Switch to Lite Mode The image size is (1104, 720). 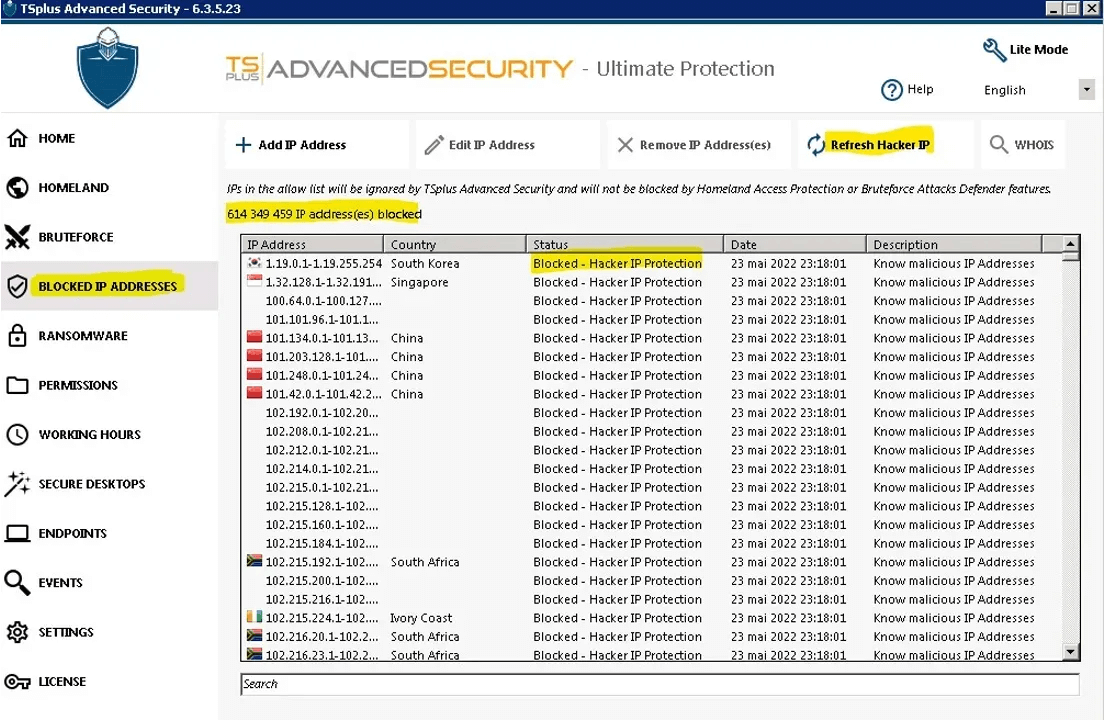coord(1024,49)
